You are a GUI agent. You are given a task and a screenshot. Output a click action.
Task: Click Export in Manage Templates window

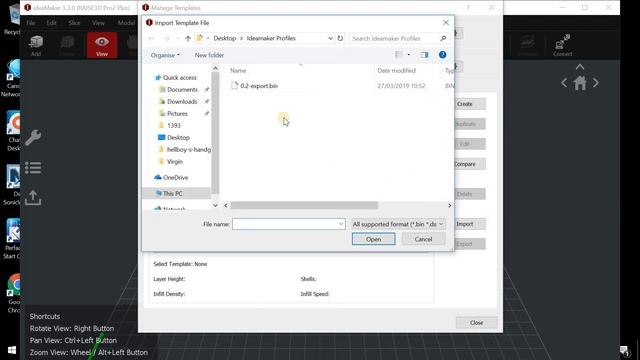469,244
